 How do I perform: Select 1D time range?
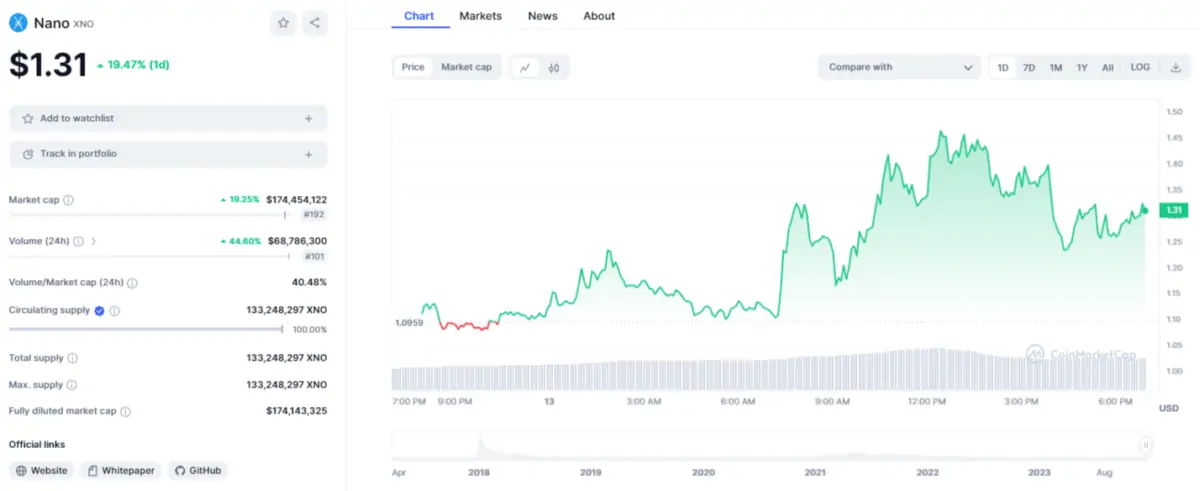coord(1003,67)
